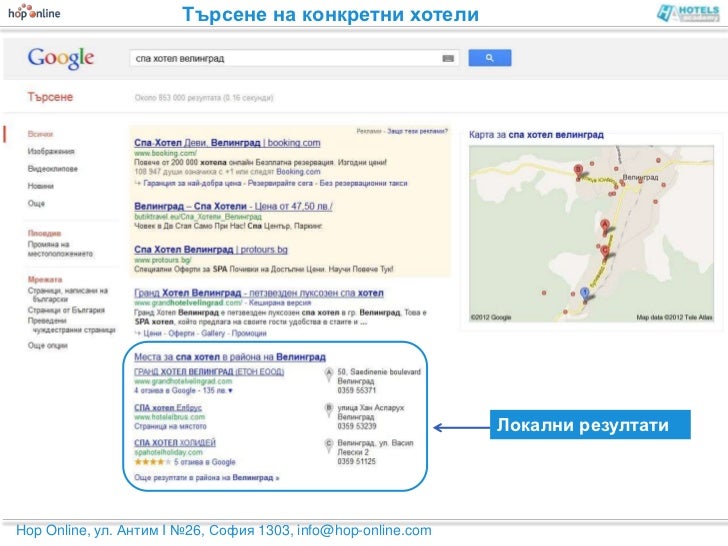Click Промяна на местоположението link
This screenshot has width=728, height=546.
60,249
